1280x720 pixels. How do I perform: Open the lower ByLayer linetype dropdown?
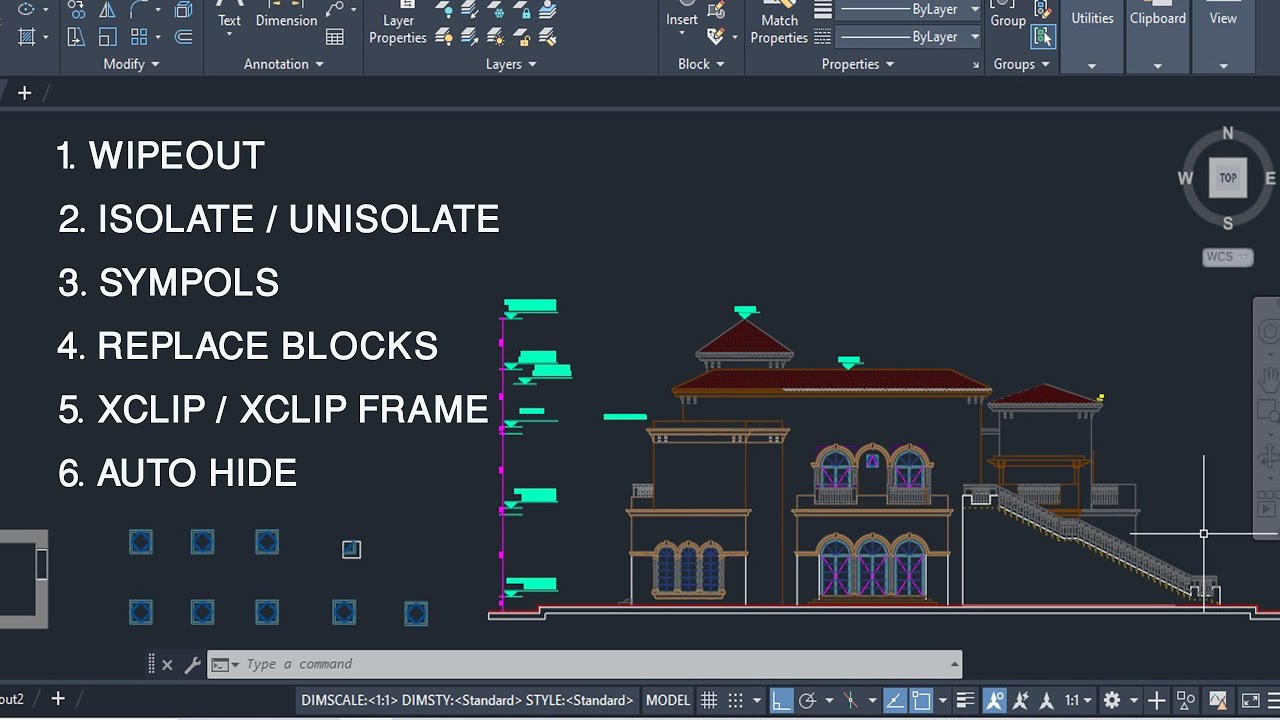click(x=975, y=37)
